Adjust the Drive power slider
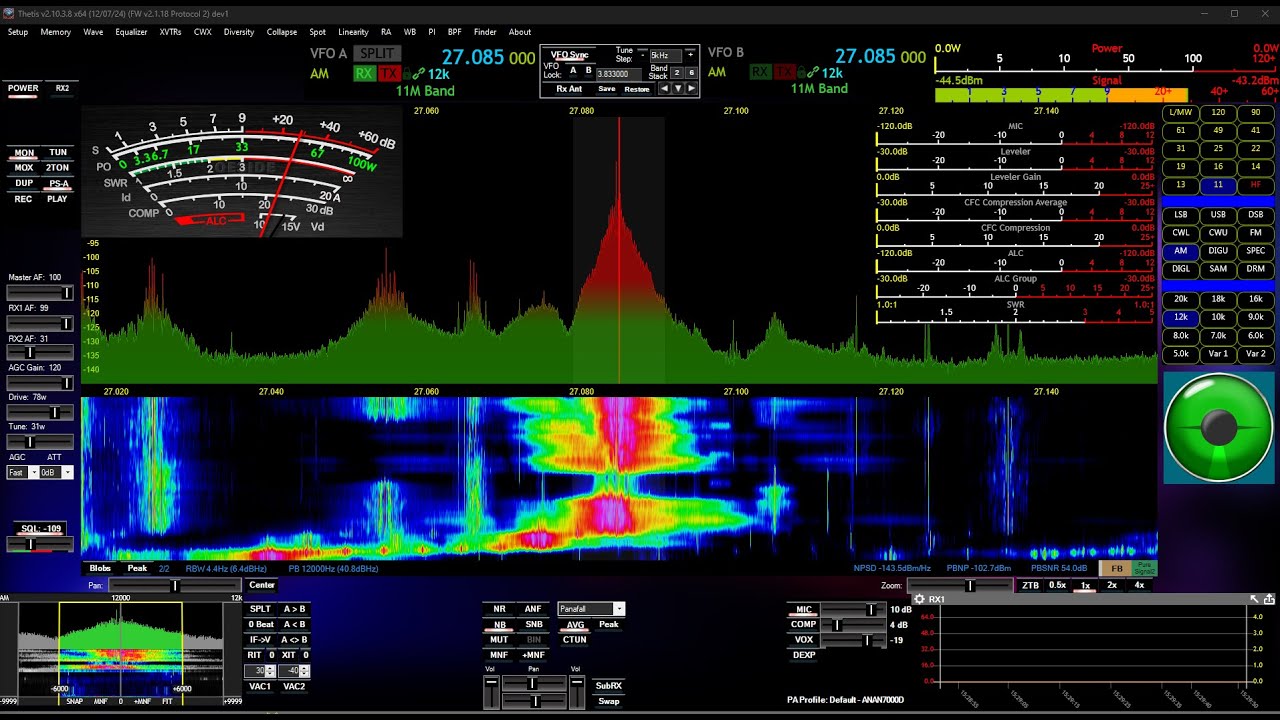Image resolution: width=1280 pixels, height=720 pixels. [40, 413]
